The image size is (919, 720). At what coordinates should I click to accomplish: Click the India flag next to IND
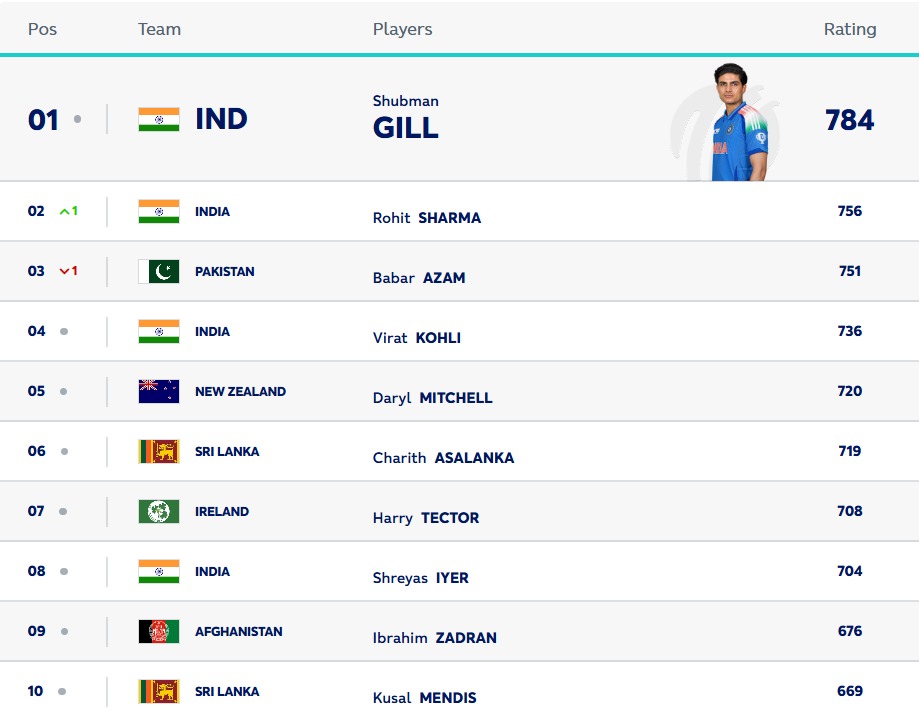(x=159, y=119)
